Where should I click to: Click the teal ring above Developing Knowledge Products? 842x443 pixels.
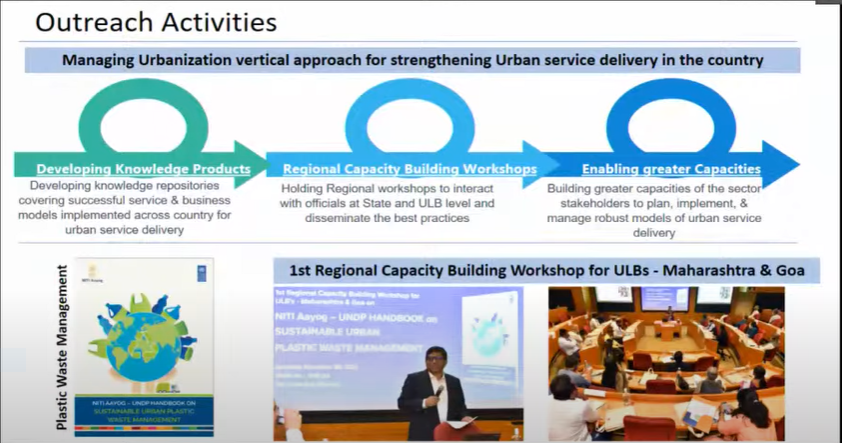point(142,88)
